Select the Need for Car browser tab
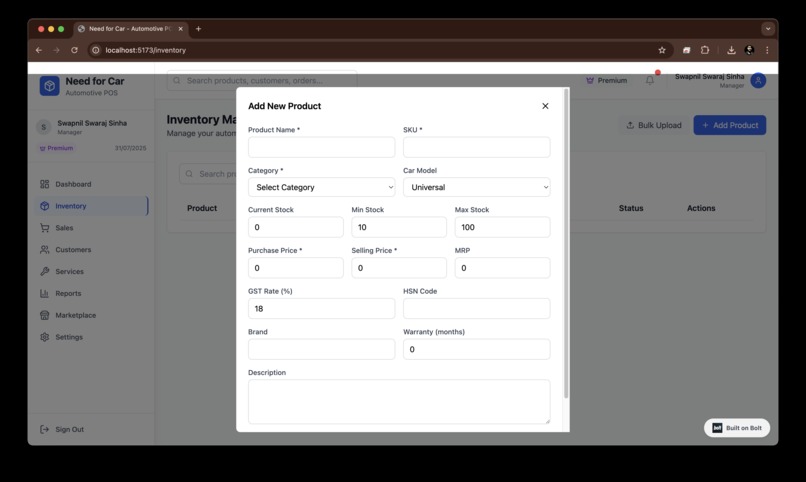Viewport: 806px width, 482px height. pos(131,29)
